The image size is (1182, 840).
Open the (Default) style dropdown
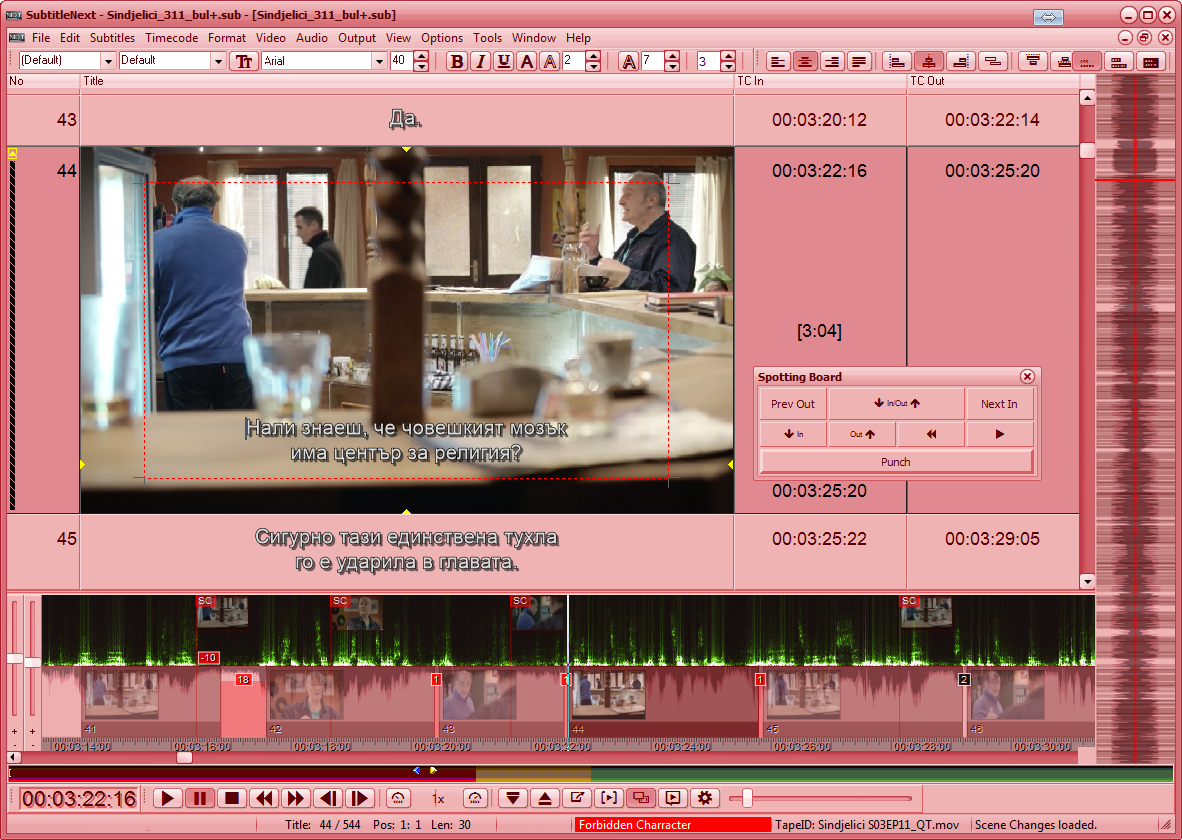pyautogui.click(x=108, y=61)
